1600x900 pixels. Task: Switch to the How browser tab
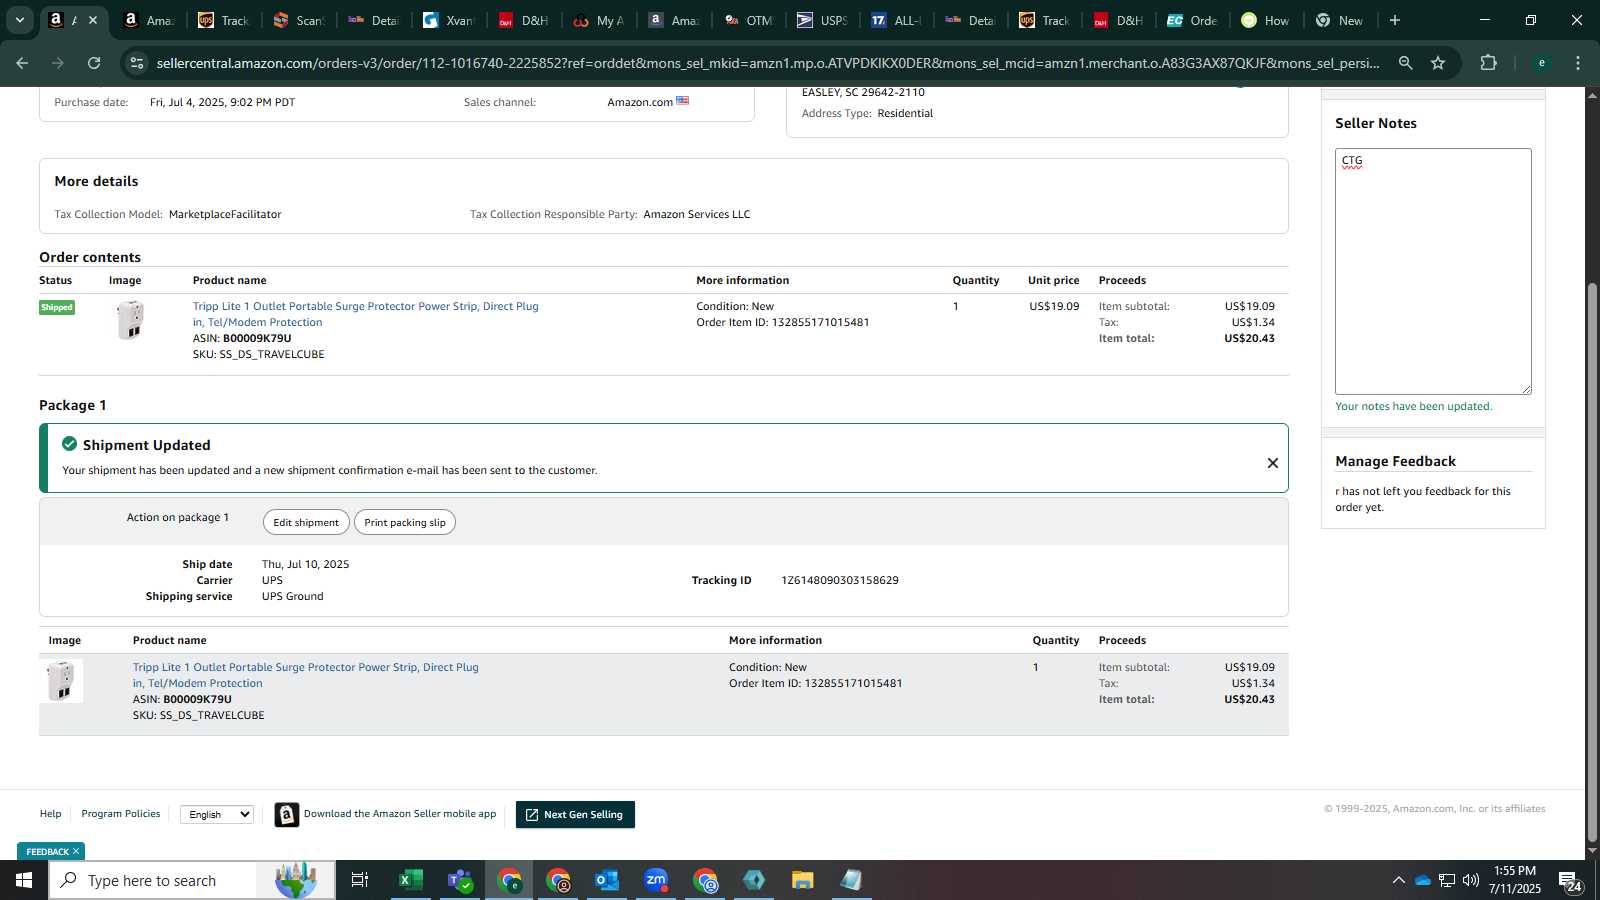click(1266, 20)
